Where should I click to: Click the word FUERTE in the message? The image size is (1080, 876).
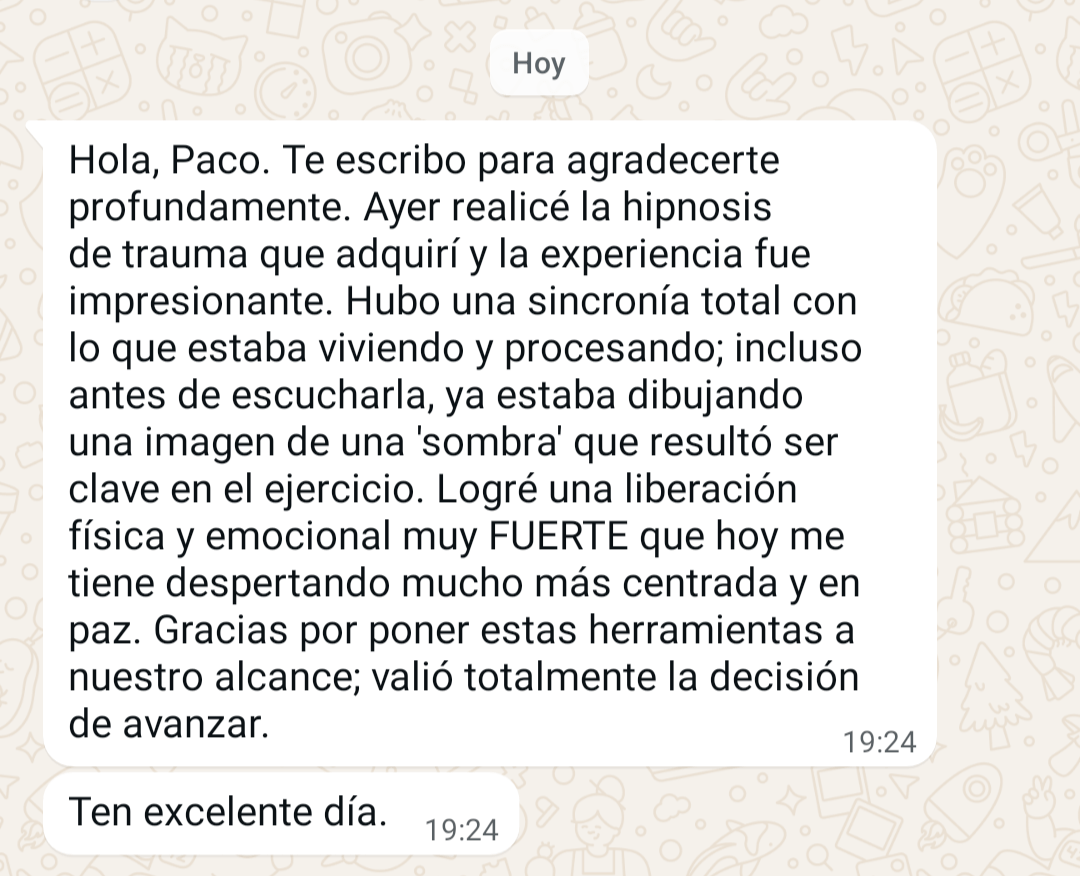coord(558,536)
